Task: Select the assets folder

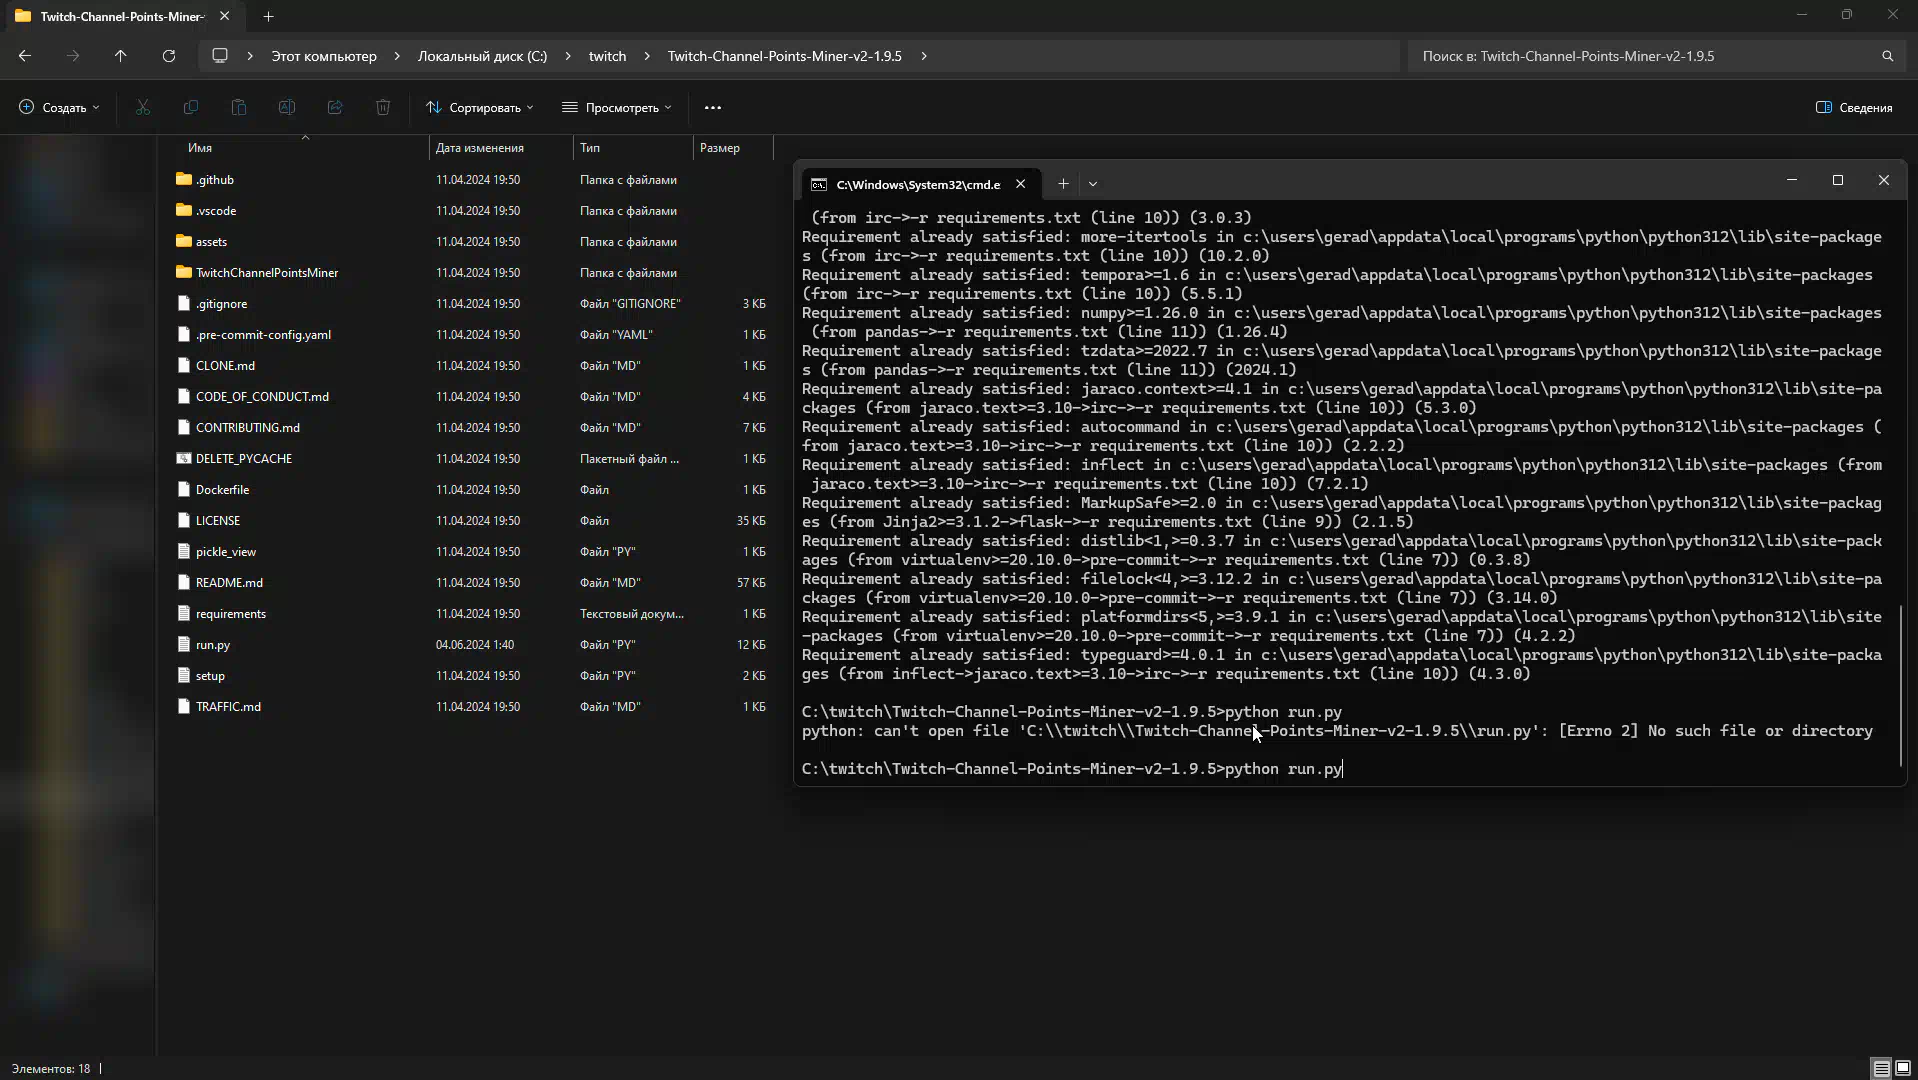Action: point(211,241)
